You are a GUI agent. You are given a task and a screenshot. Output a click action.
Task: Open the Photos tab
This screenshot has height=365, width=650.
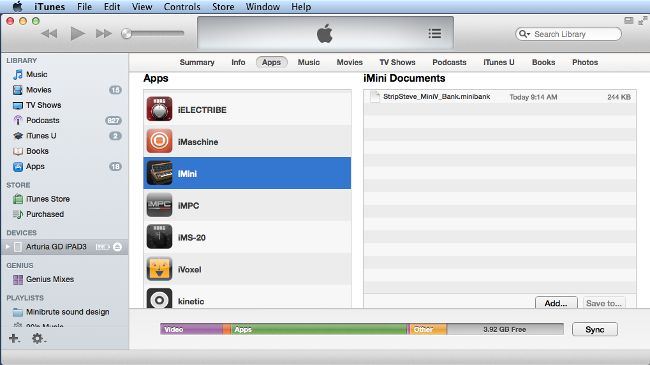[585, 62]
